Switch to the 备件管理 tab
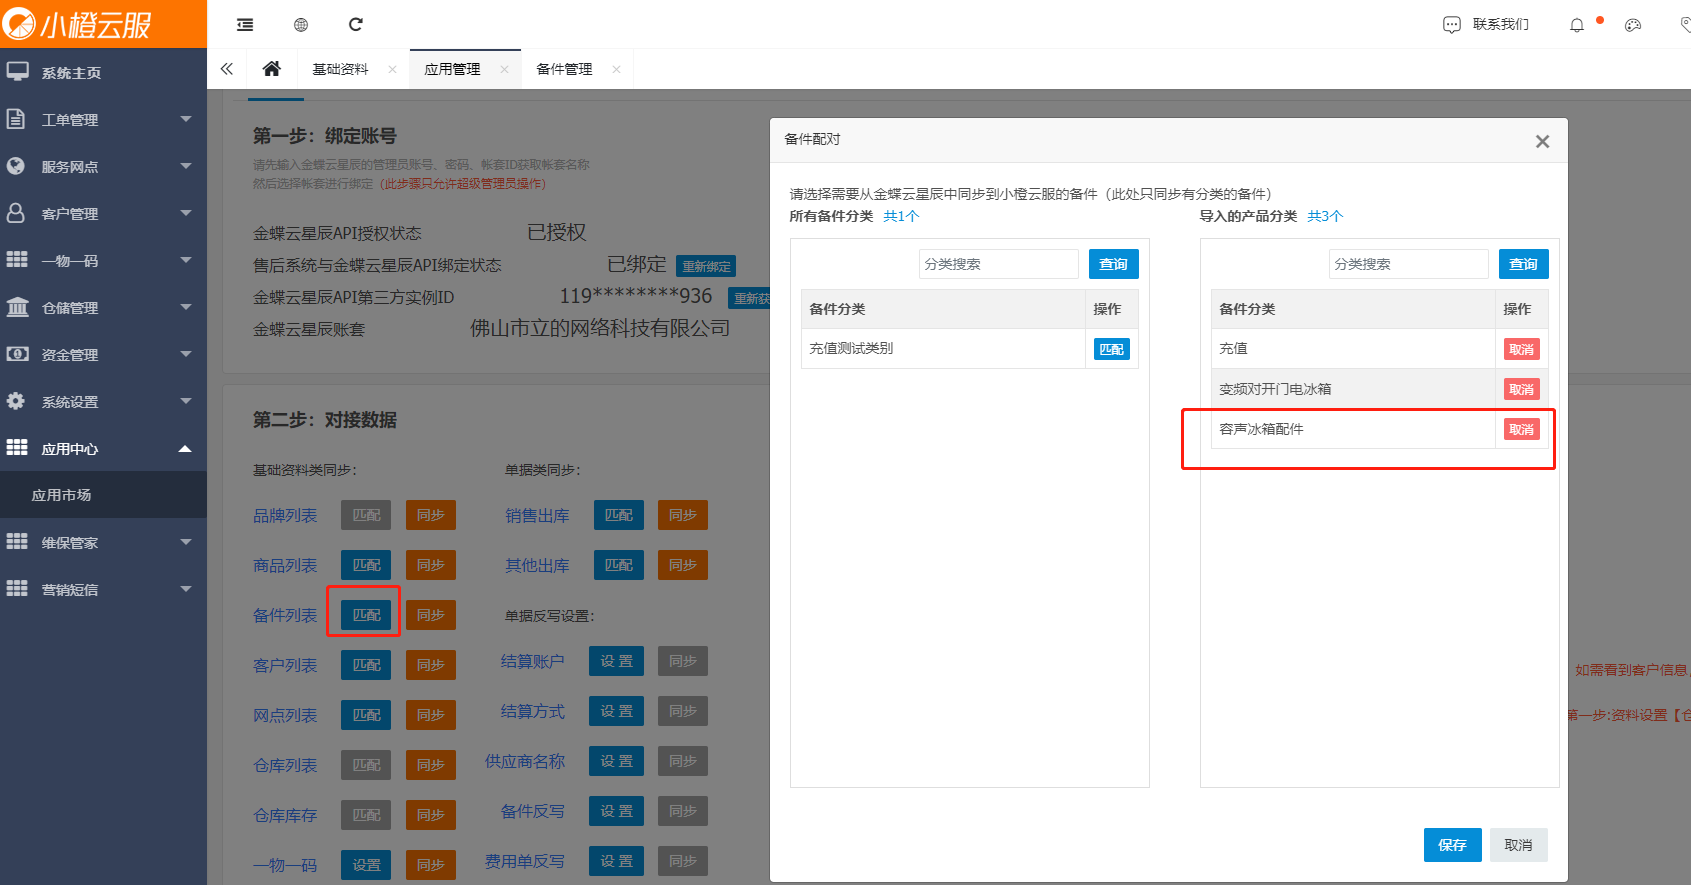Image resolution: width=1691 pixels, height=885 pixels. (564, 69)
